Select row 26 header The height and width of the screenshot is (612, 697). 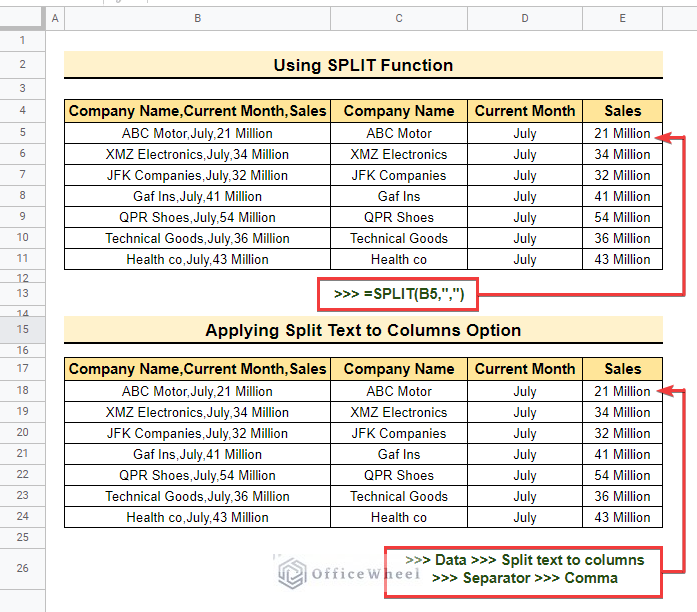(22, 568)
